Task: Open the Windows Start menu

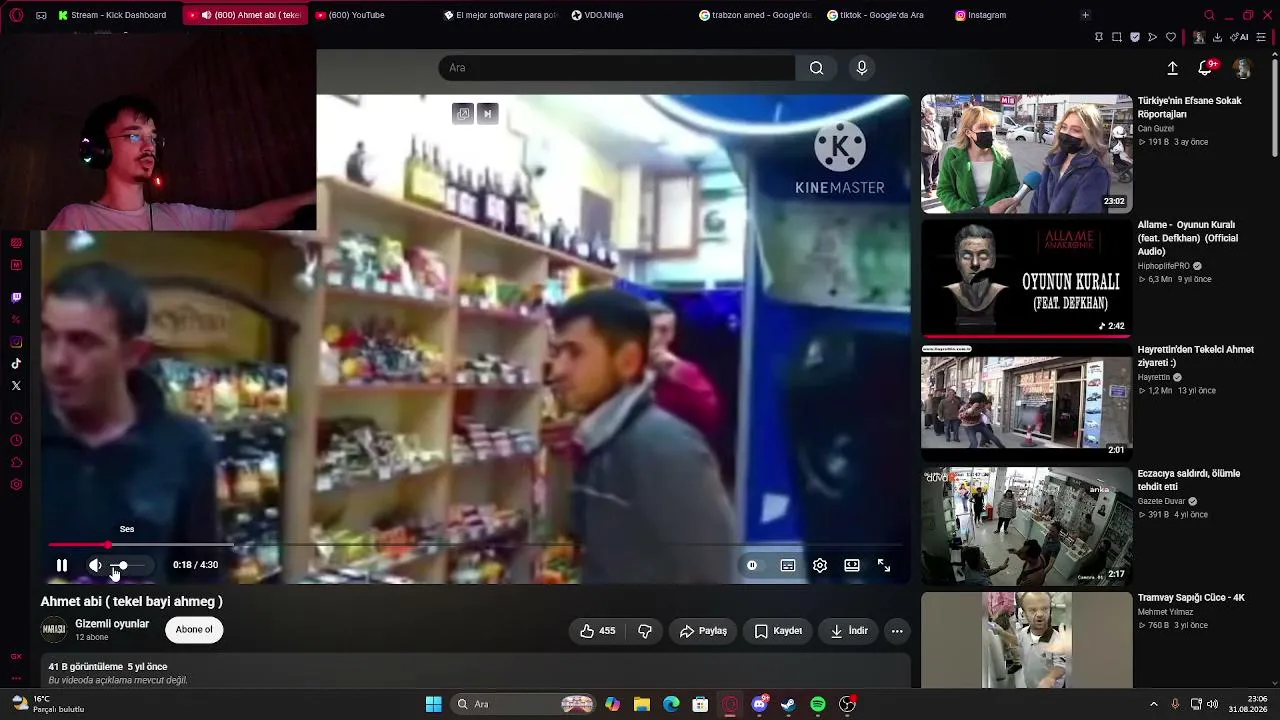Action: (433, 704)
